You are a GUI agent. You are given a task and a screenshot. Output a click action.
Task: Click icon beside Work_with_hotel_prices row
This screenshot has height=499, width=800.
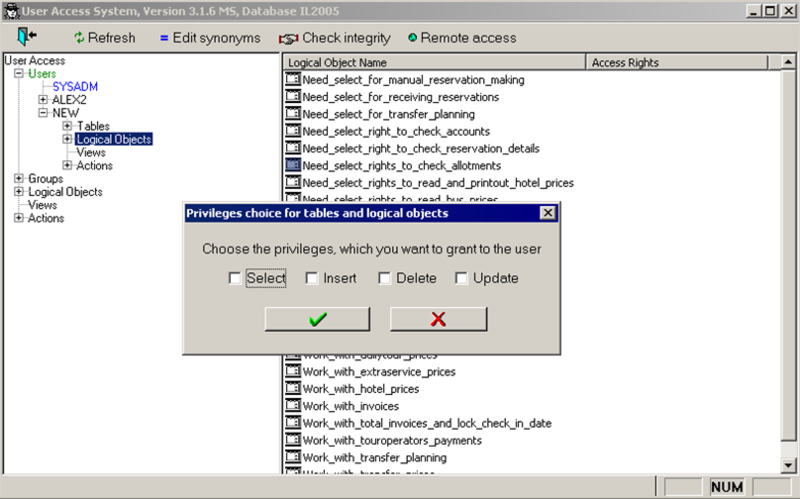tap(293, 389)
